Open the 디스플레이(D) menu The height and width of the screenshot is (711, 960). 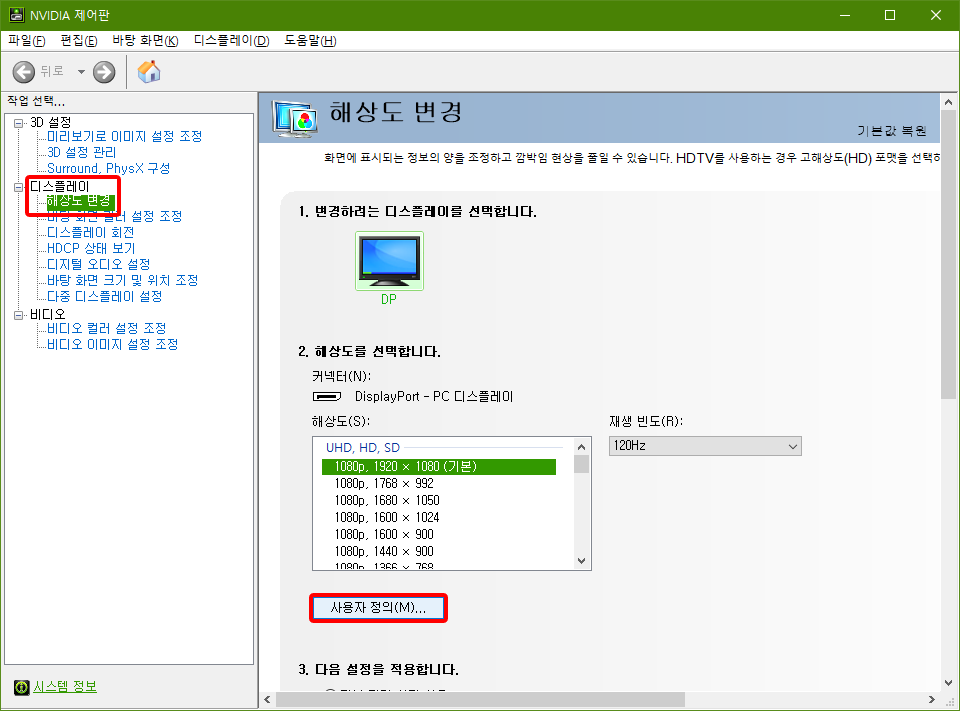231,40
